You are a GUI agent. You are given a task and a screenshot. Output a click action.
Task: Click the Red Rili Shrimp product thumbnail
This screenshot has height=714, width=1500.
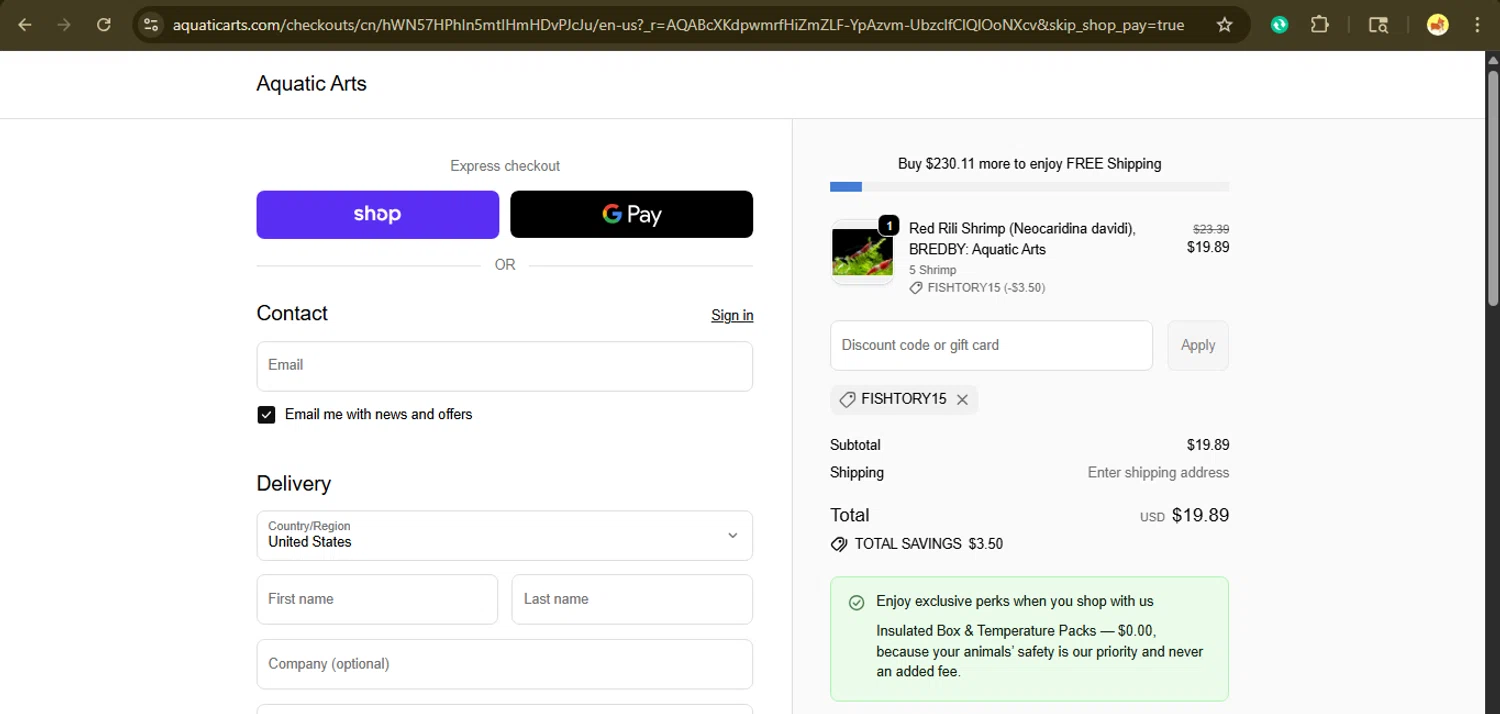pyautogui.click(x=862, y=253)
